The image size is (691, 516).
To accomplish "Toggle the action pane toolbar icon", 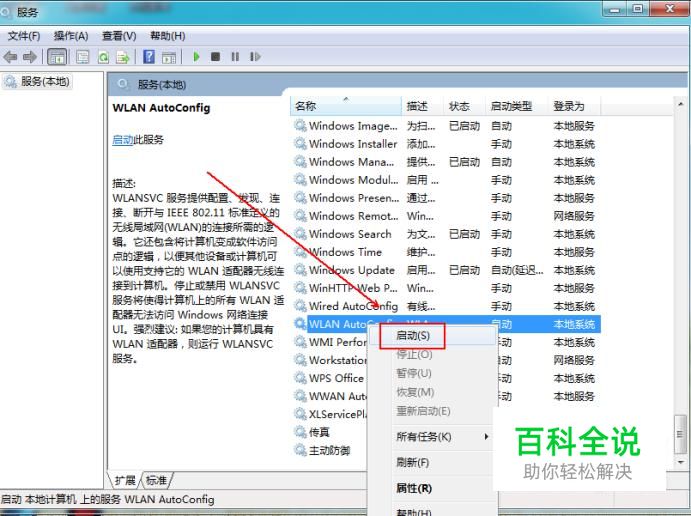I will pos(169,57).
